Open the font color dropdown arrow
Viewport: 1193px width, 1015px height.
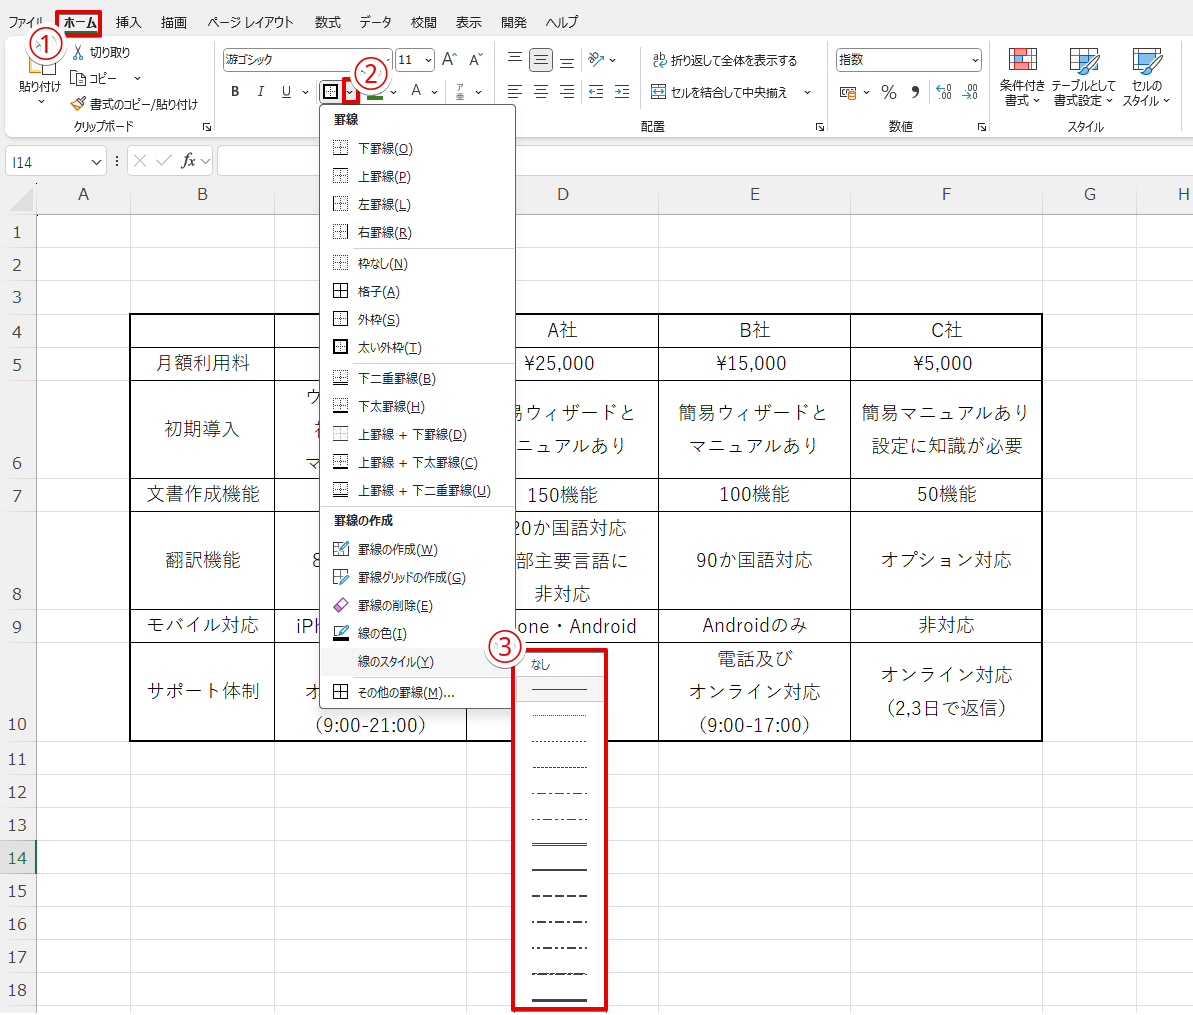(x=434, y=92)
